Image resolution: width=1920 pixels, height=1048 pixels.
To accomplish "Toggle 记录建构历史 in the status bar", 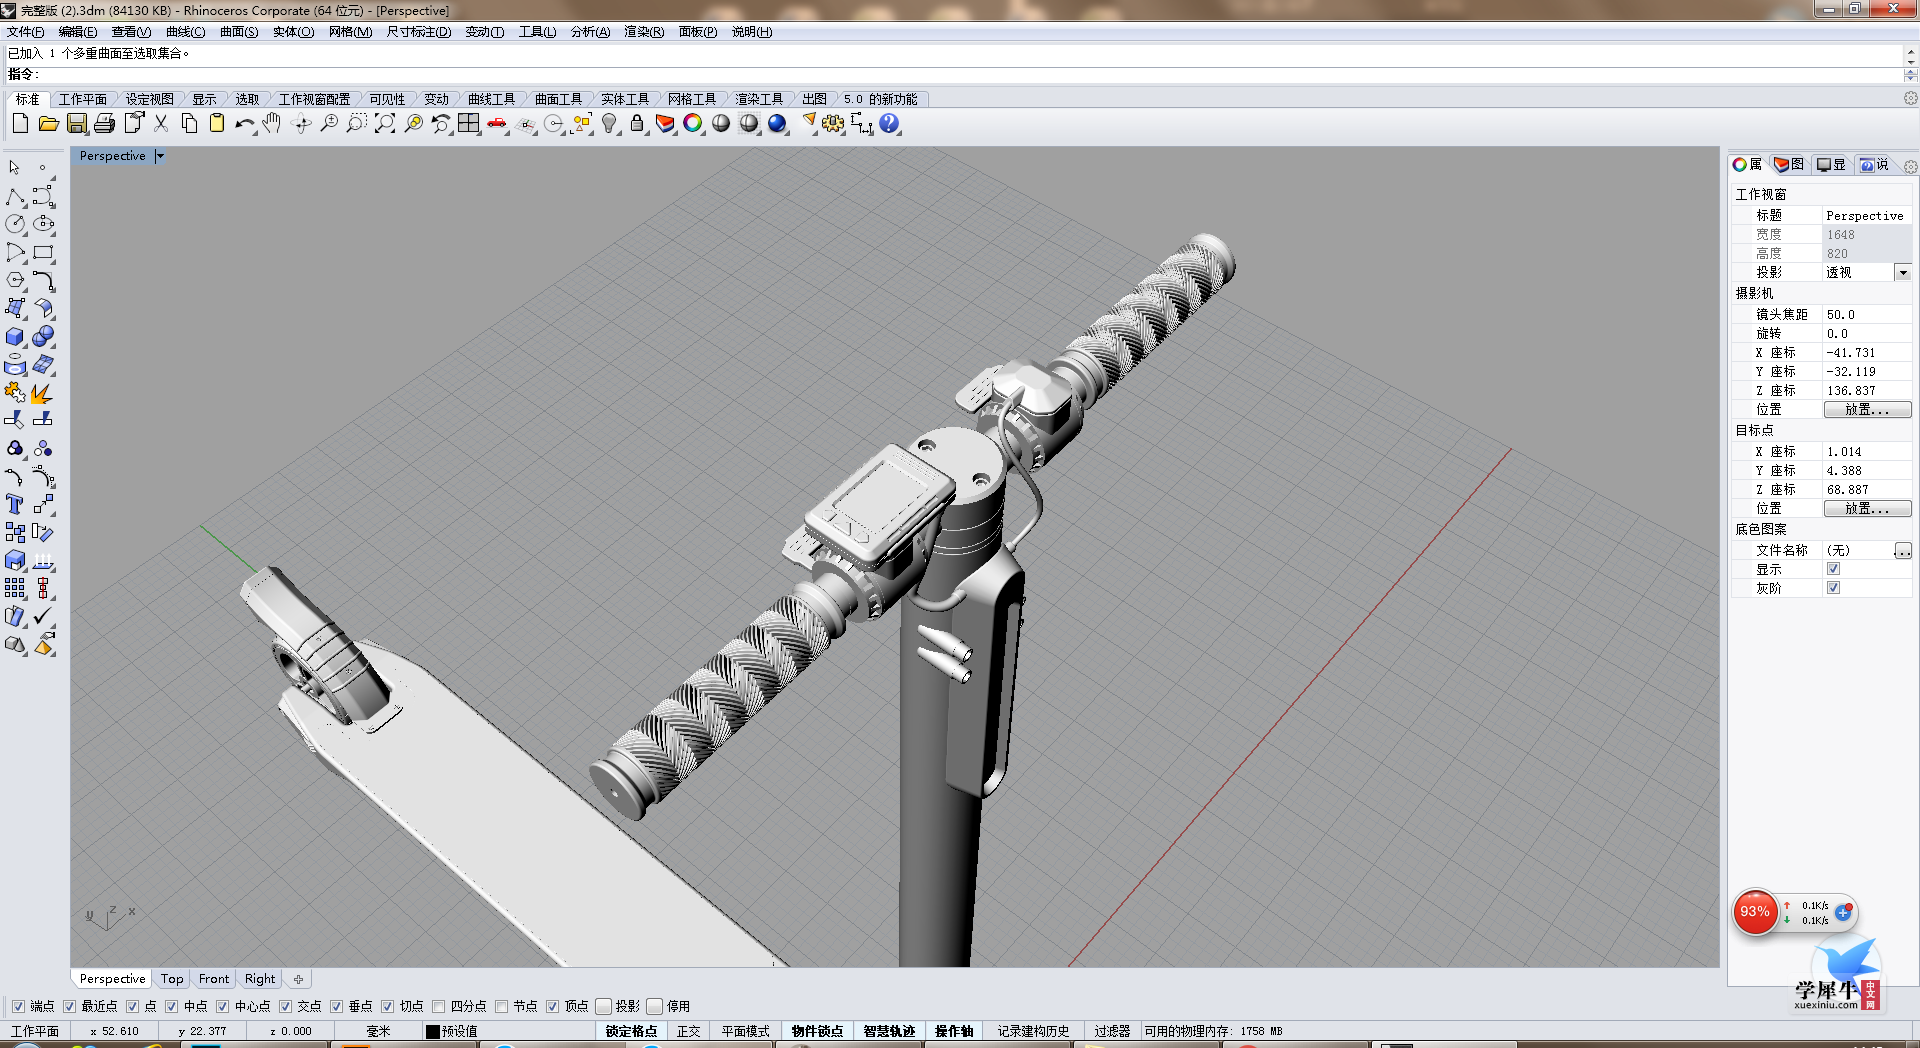I will click(1033, 1031).
